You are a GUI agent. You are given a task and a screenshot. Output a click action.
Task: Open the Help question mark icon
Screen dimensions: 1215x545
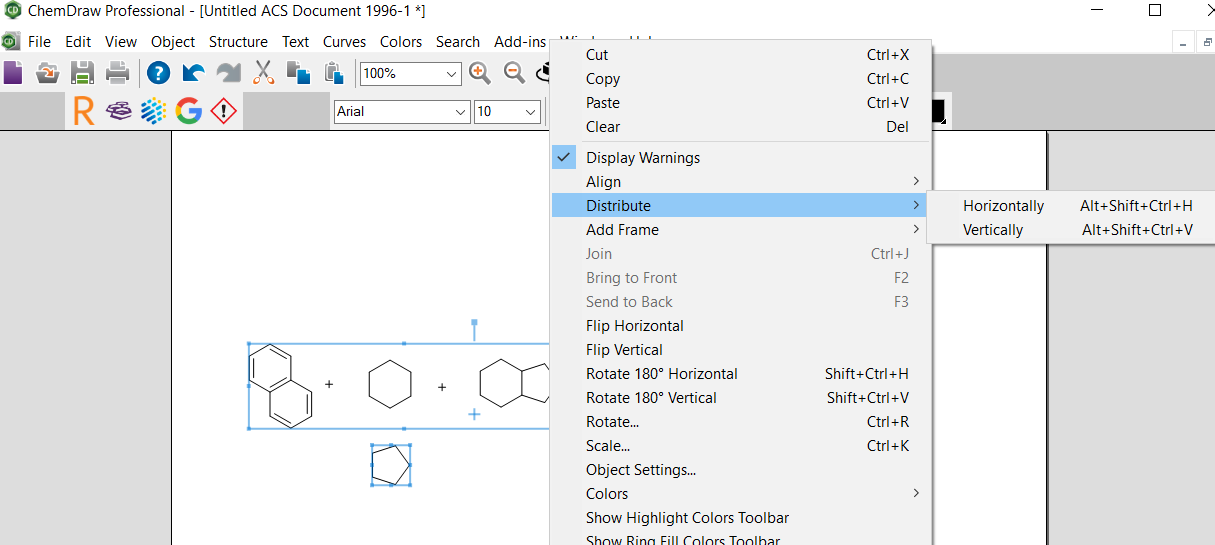(x=159, y=73)
